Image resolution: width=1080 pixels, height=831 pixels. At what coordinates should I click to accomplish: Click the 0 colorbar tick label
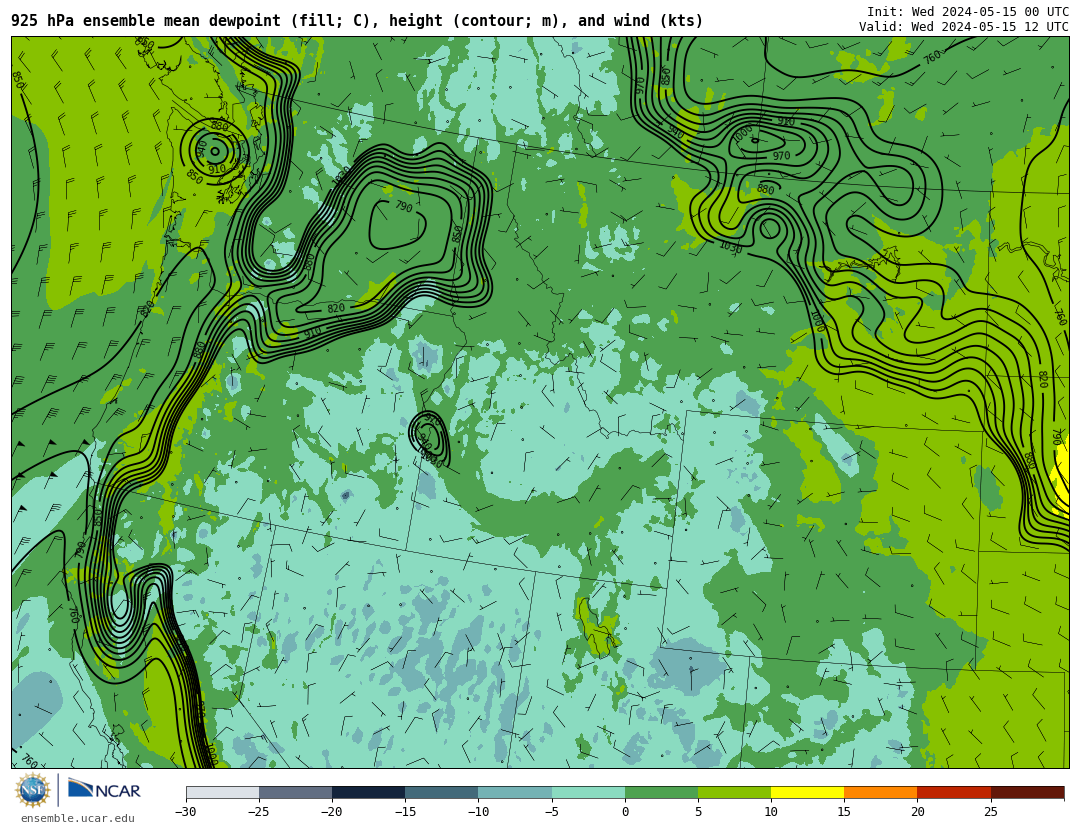point(625,812)
